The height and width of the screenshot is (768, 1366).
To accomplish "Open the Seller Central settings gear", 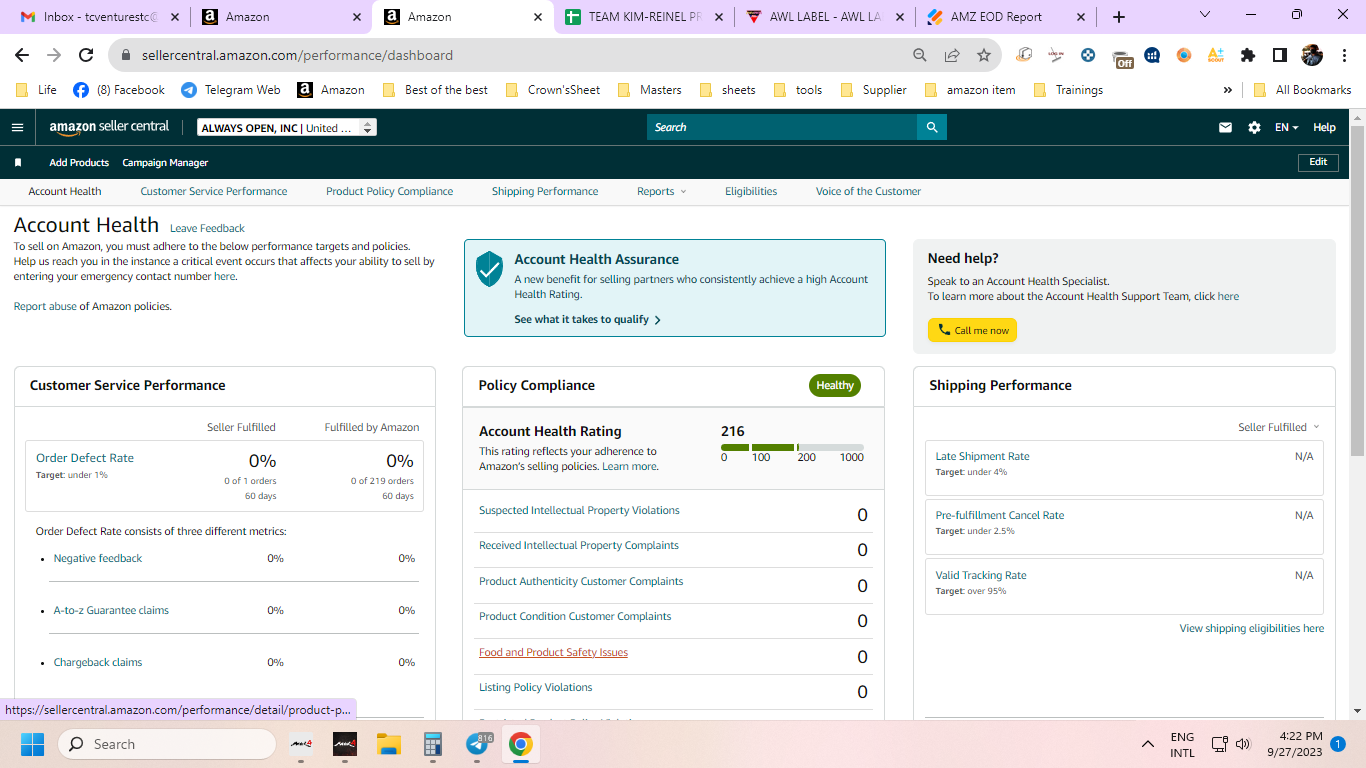I will click(x=1254, y=127).
